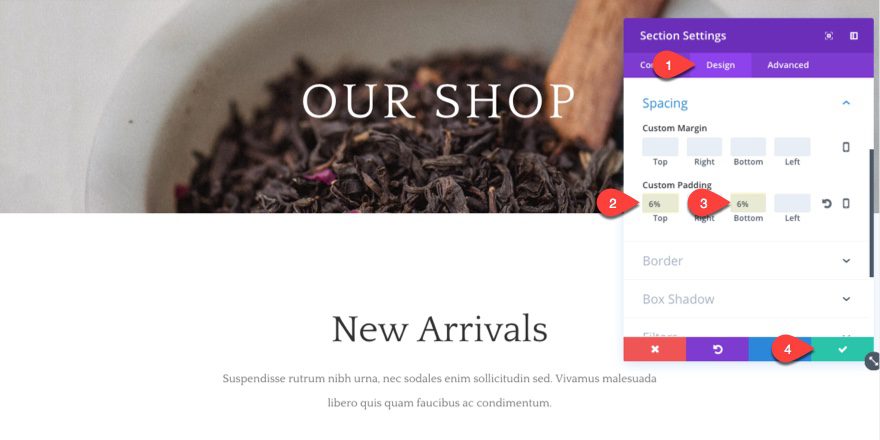Save settings with the green checkmark button
The width and height of the screenshot is (880, 440).
(842, 349)
